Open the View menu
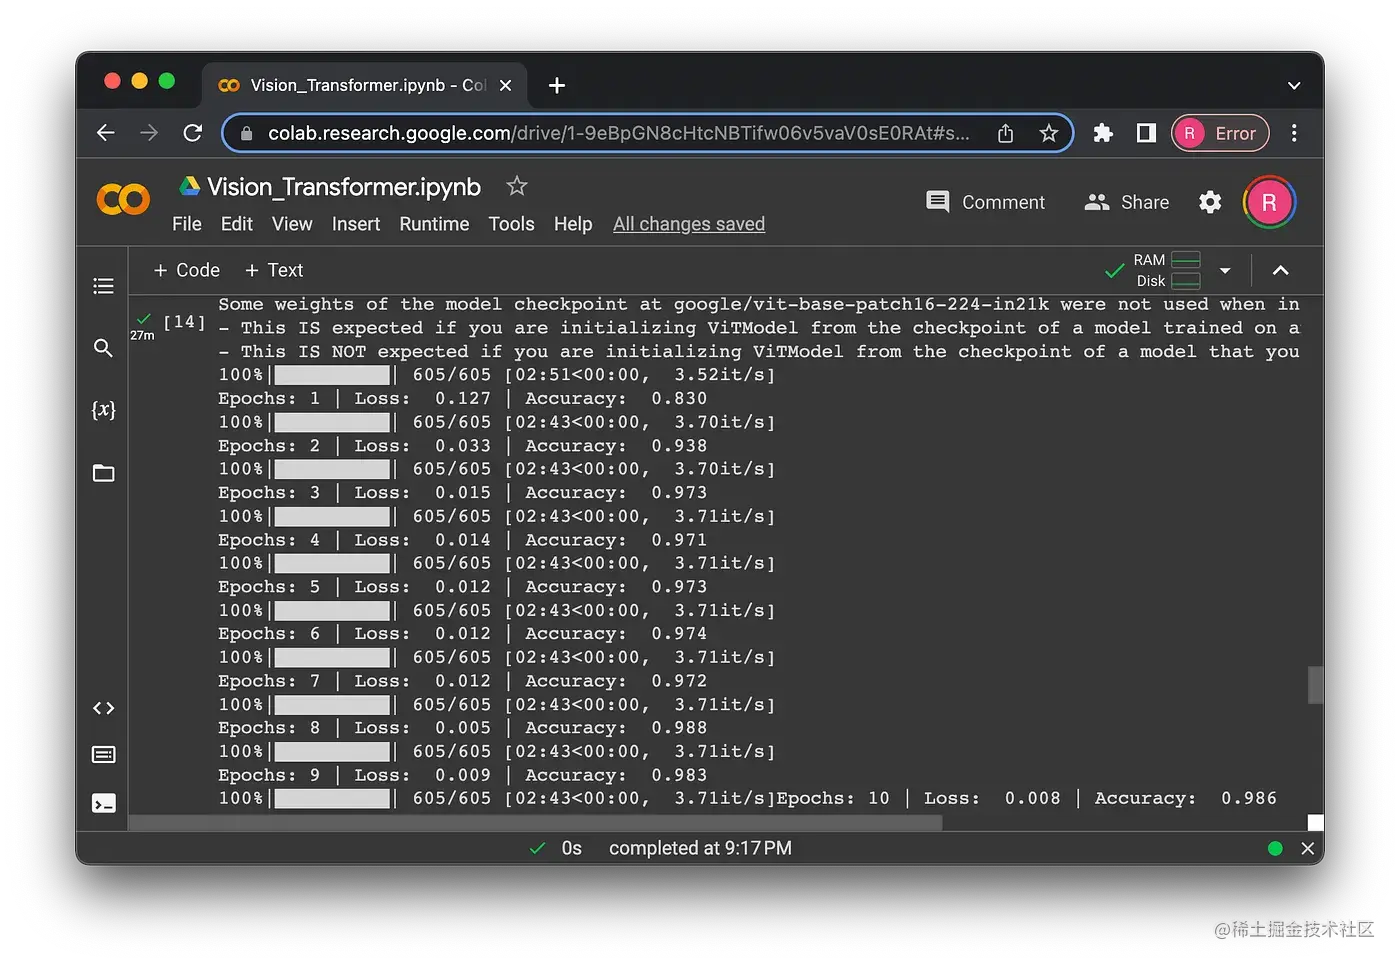Screen dimensions: 1400x965 [292, 224]
